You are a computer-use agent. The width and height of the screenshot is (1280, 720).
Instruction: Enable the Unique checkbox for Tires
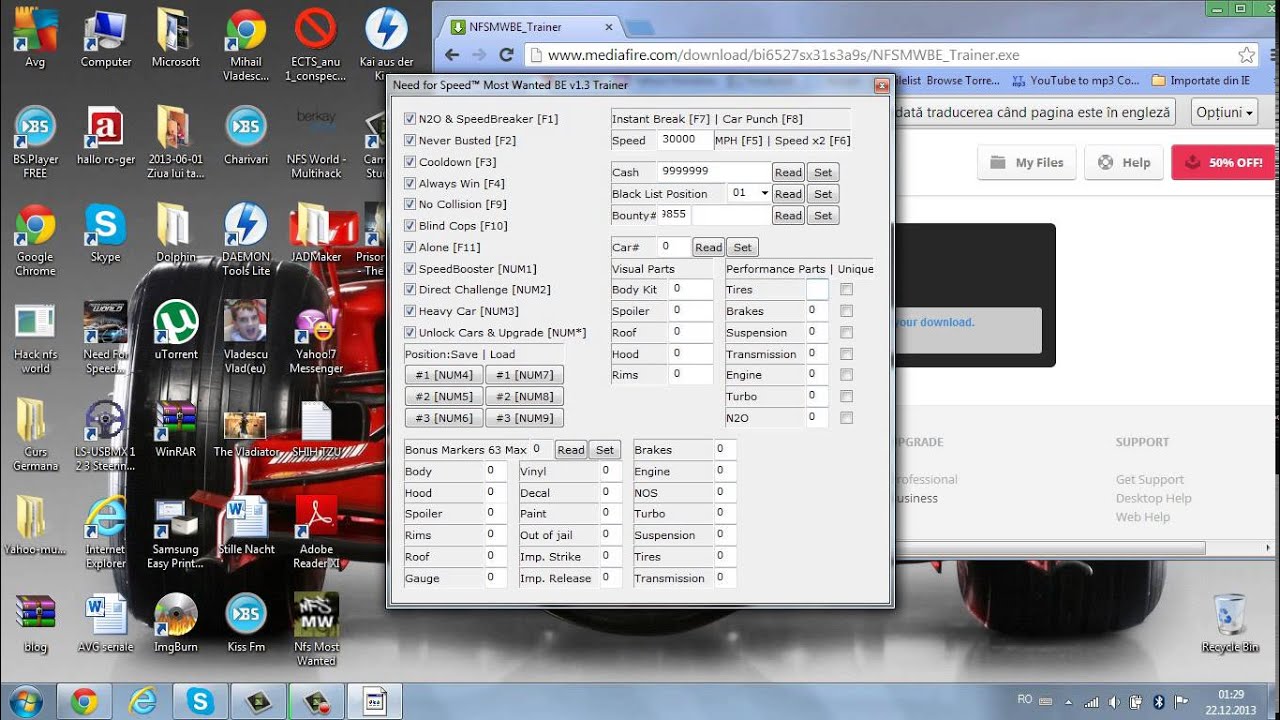coord(847,290)
